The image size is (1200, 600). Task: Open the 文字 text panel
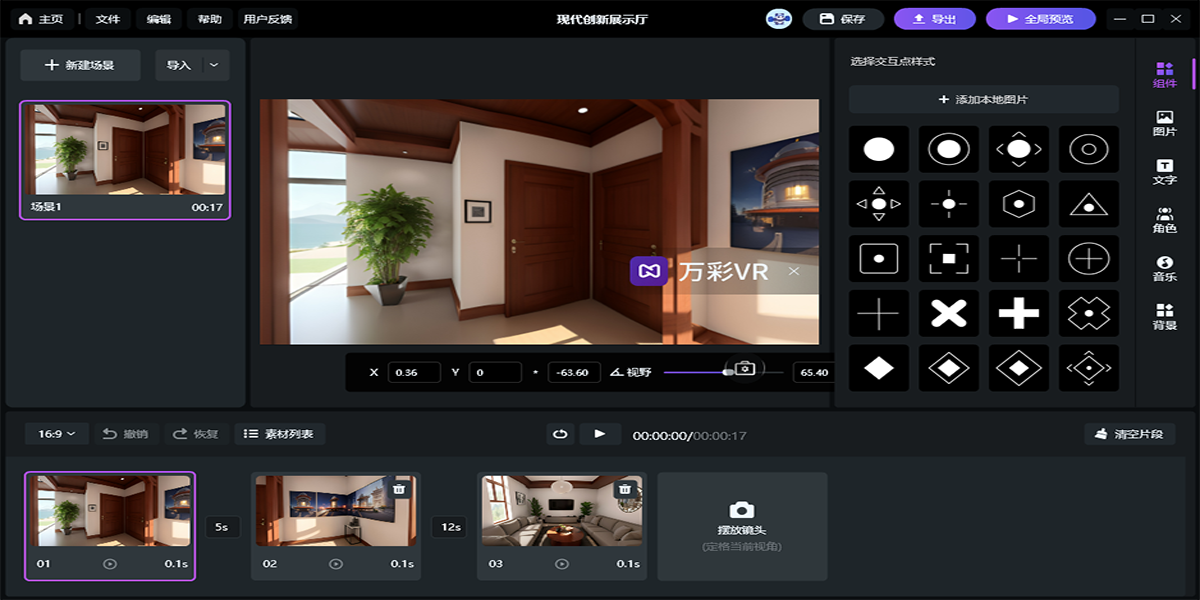(1164, 172)
